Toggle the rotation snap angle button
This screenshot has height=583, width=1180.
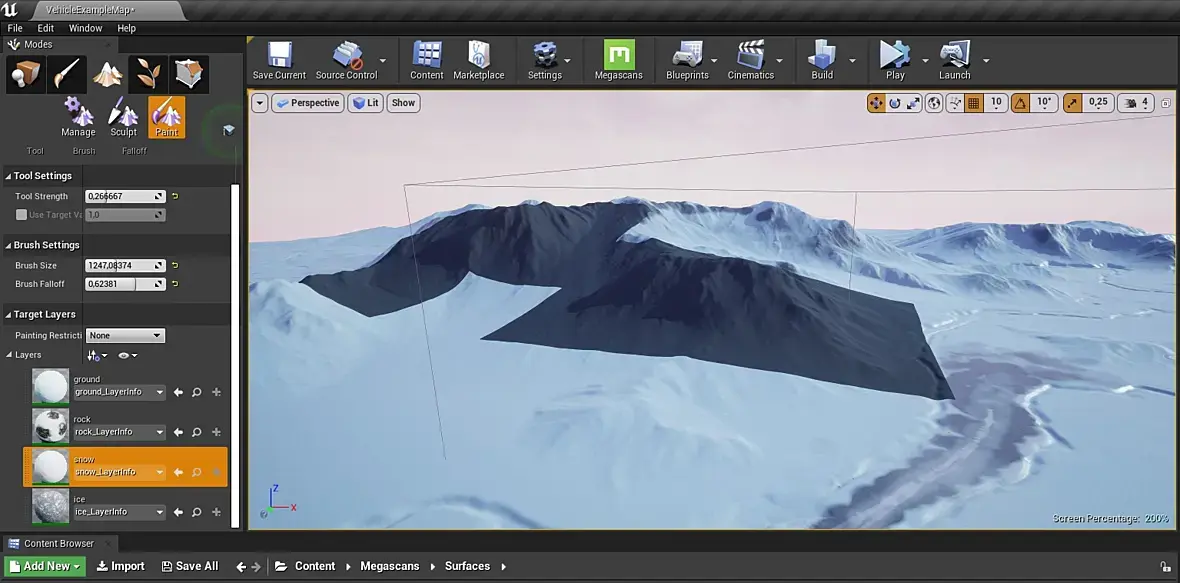pyautogui.click(x=1021, y=102)
